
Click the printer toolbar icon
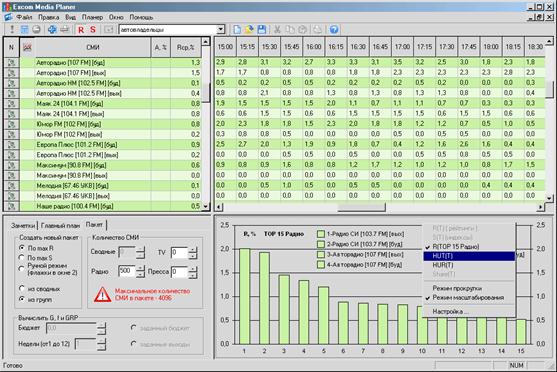coord(64,29)
